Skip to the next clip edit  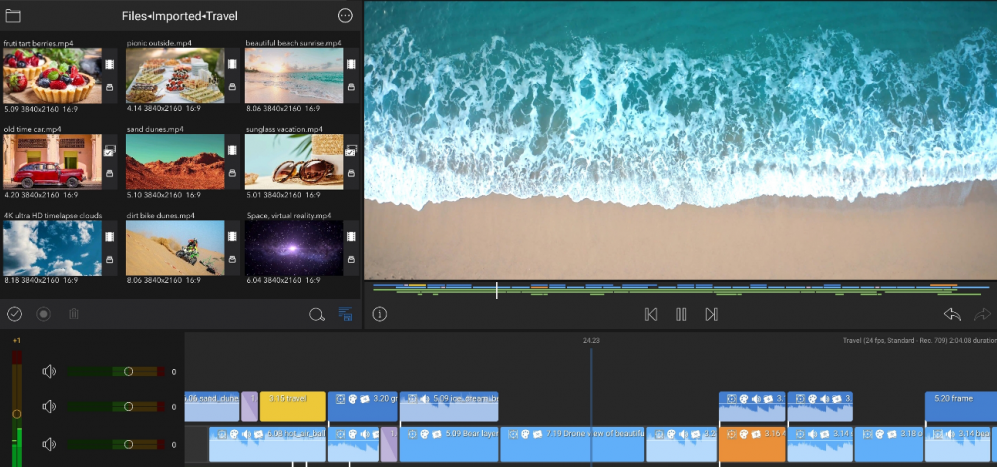coord(711,314)
